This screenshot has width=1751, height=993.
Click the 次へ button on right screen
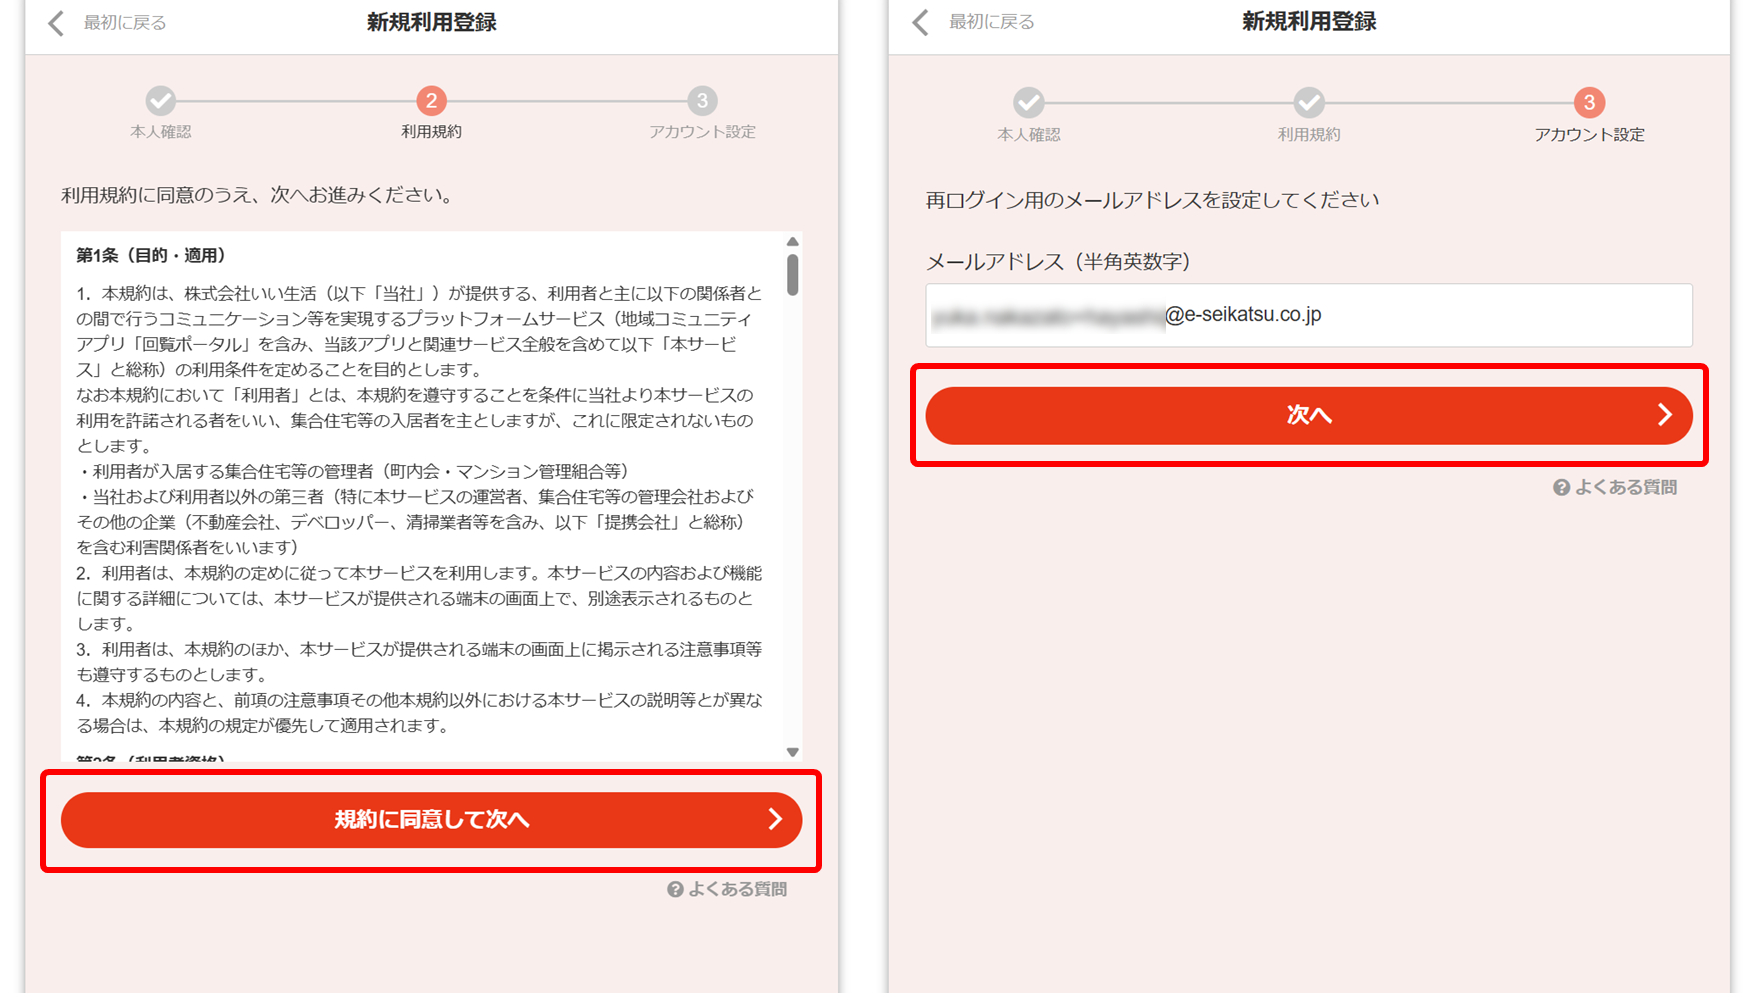coord(1309,415)
